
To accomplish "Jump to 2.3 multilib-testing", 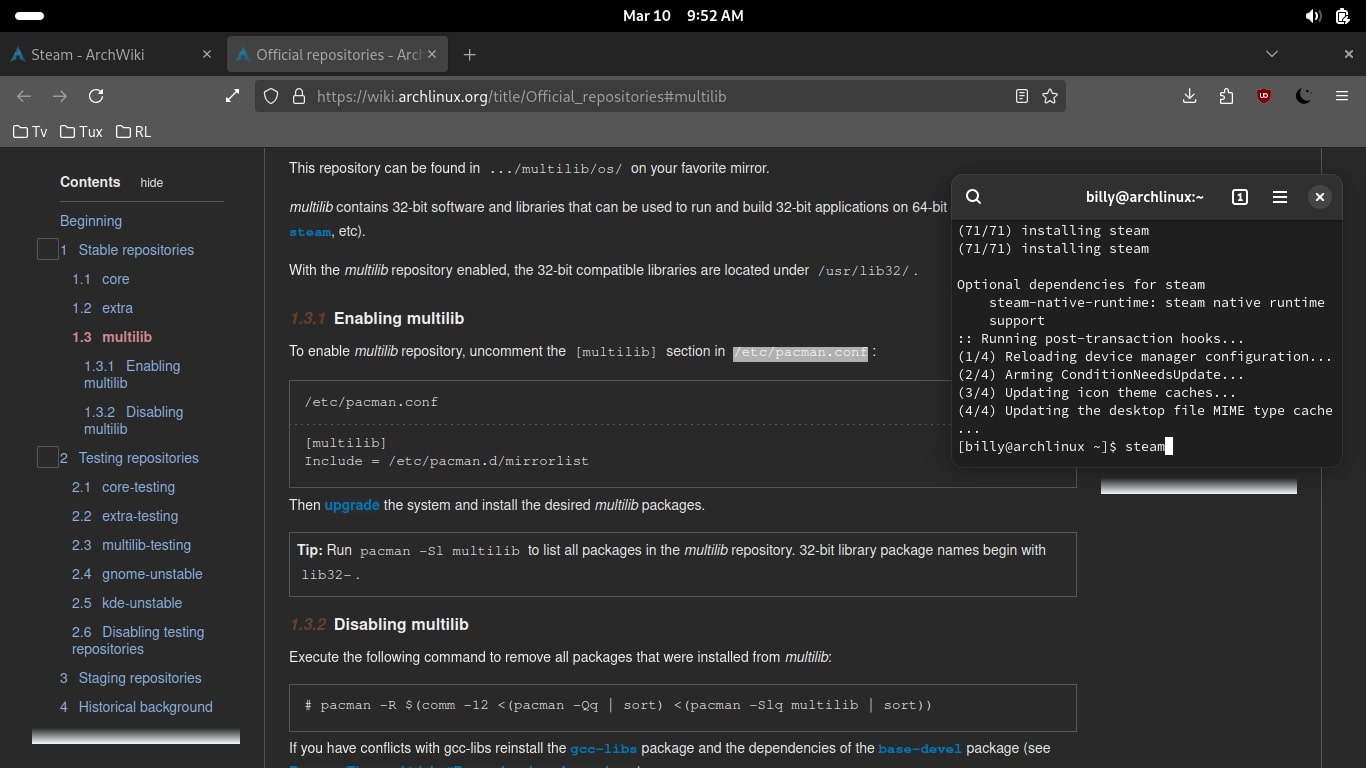I will tap(131, 545).
